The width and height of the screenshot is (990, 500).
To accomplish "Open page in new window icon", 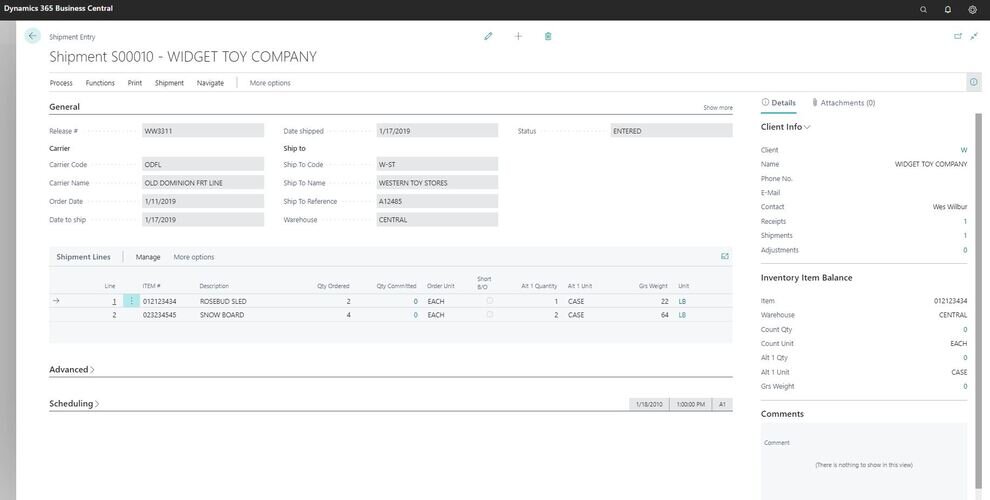I will [x=957, y=36].
